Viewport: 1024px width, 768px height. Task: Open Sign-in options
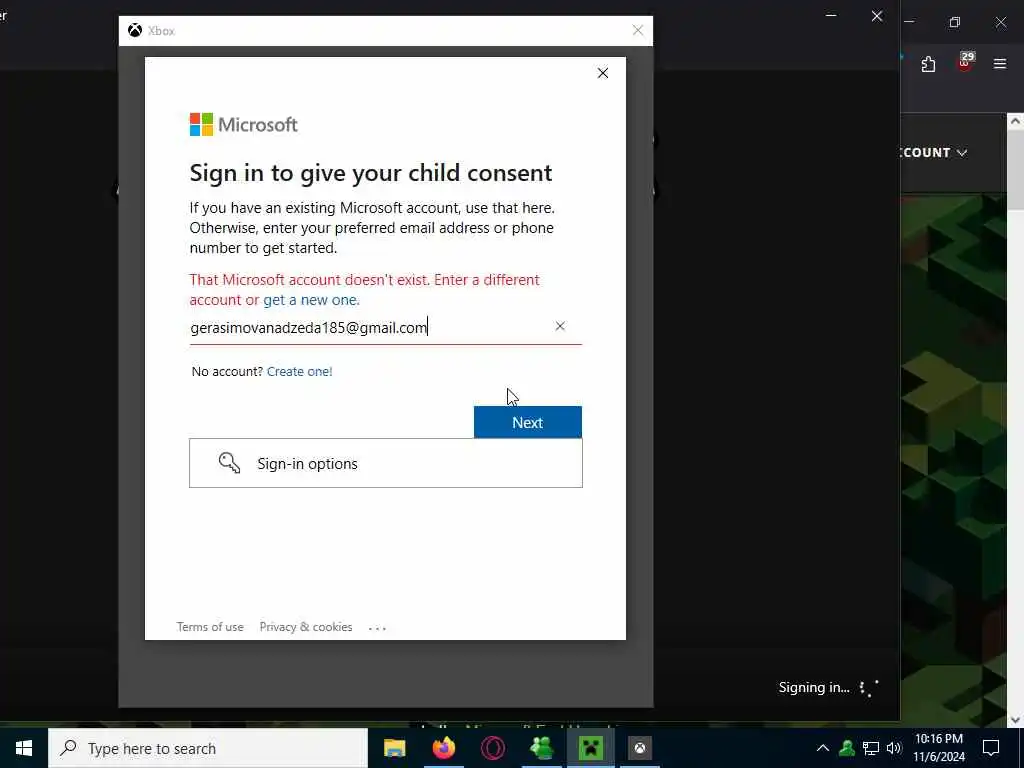385,463
